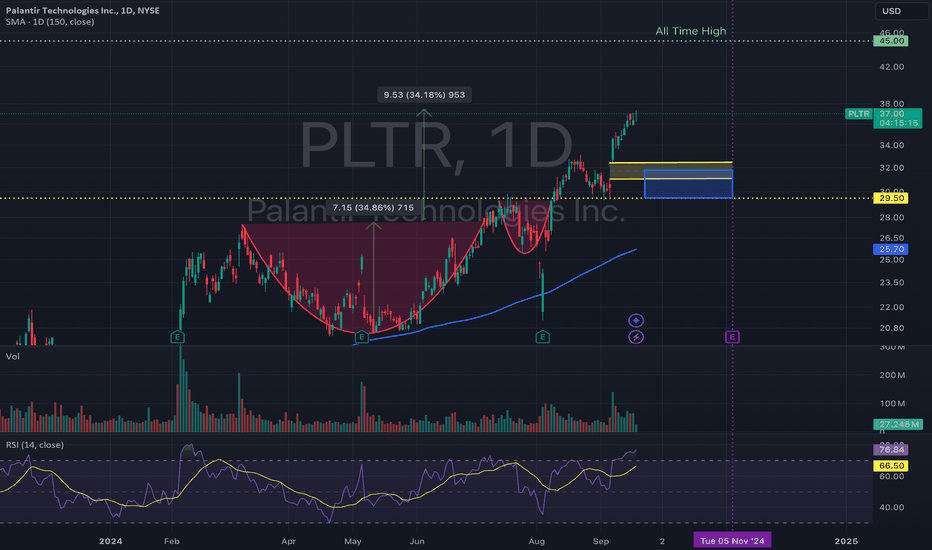The image size is (932, 550).
Task: Click the Sep time axis label
Action: [601, 541]
